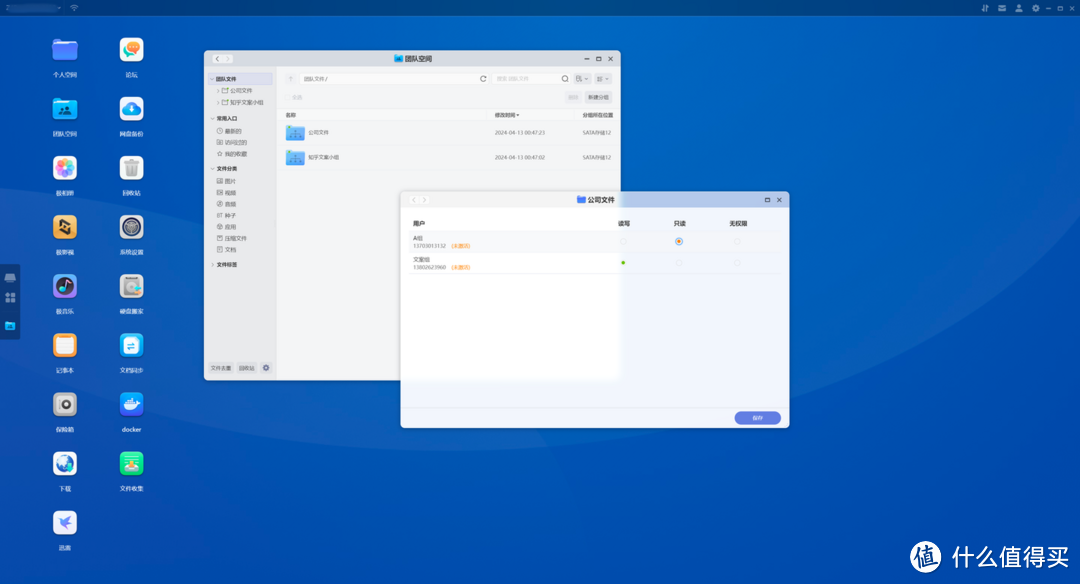Screen dimensions: 1080x584
Task: Select the 知乎文案小组 folder row in list
Action: [x=448, y=158]
